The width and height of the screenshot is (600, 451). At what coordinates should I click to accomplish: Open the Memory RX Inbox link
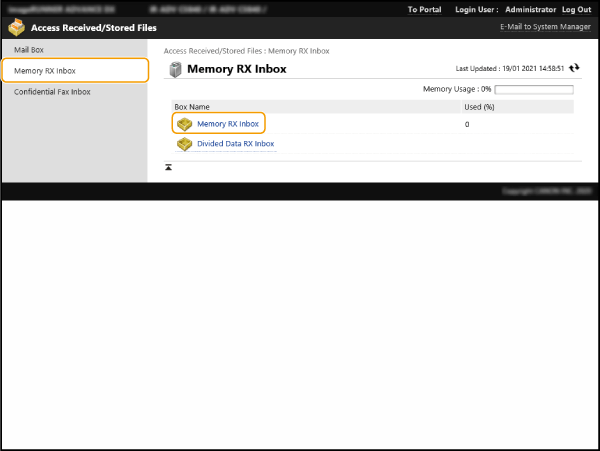[x=228, y=124]
